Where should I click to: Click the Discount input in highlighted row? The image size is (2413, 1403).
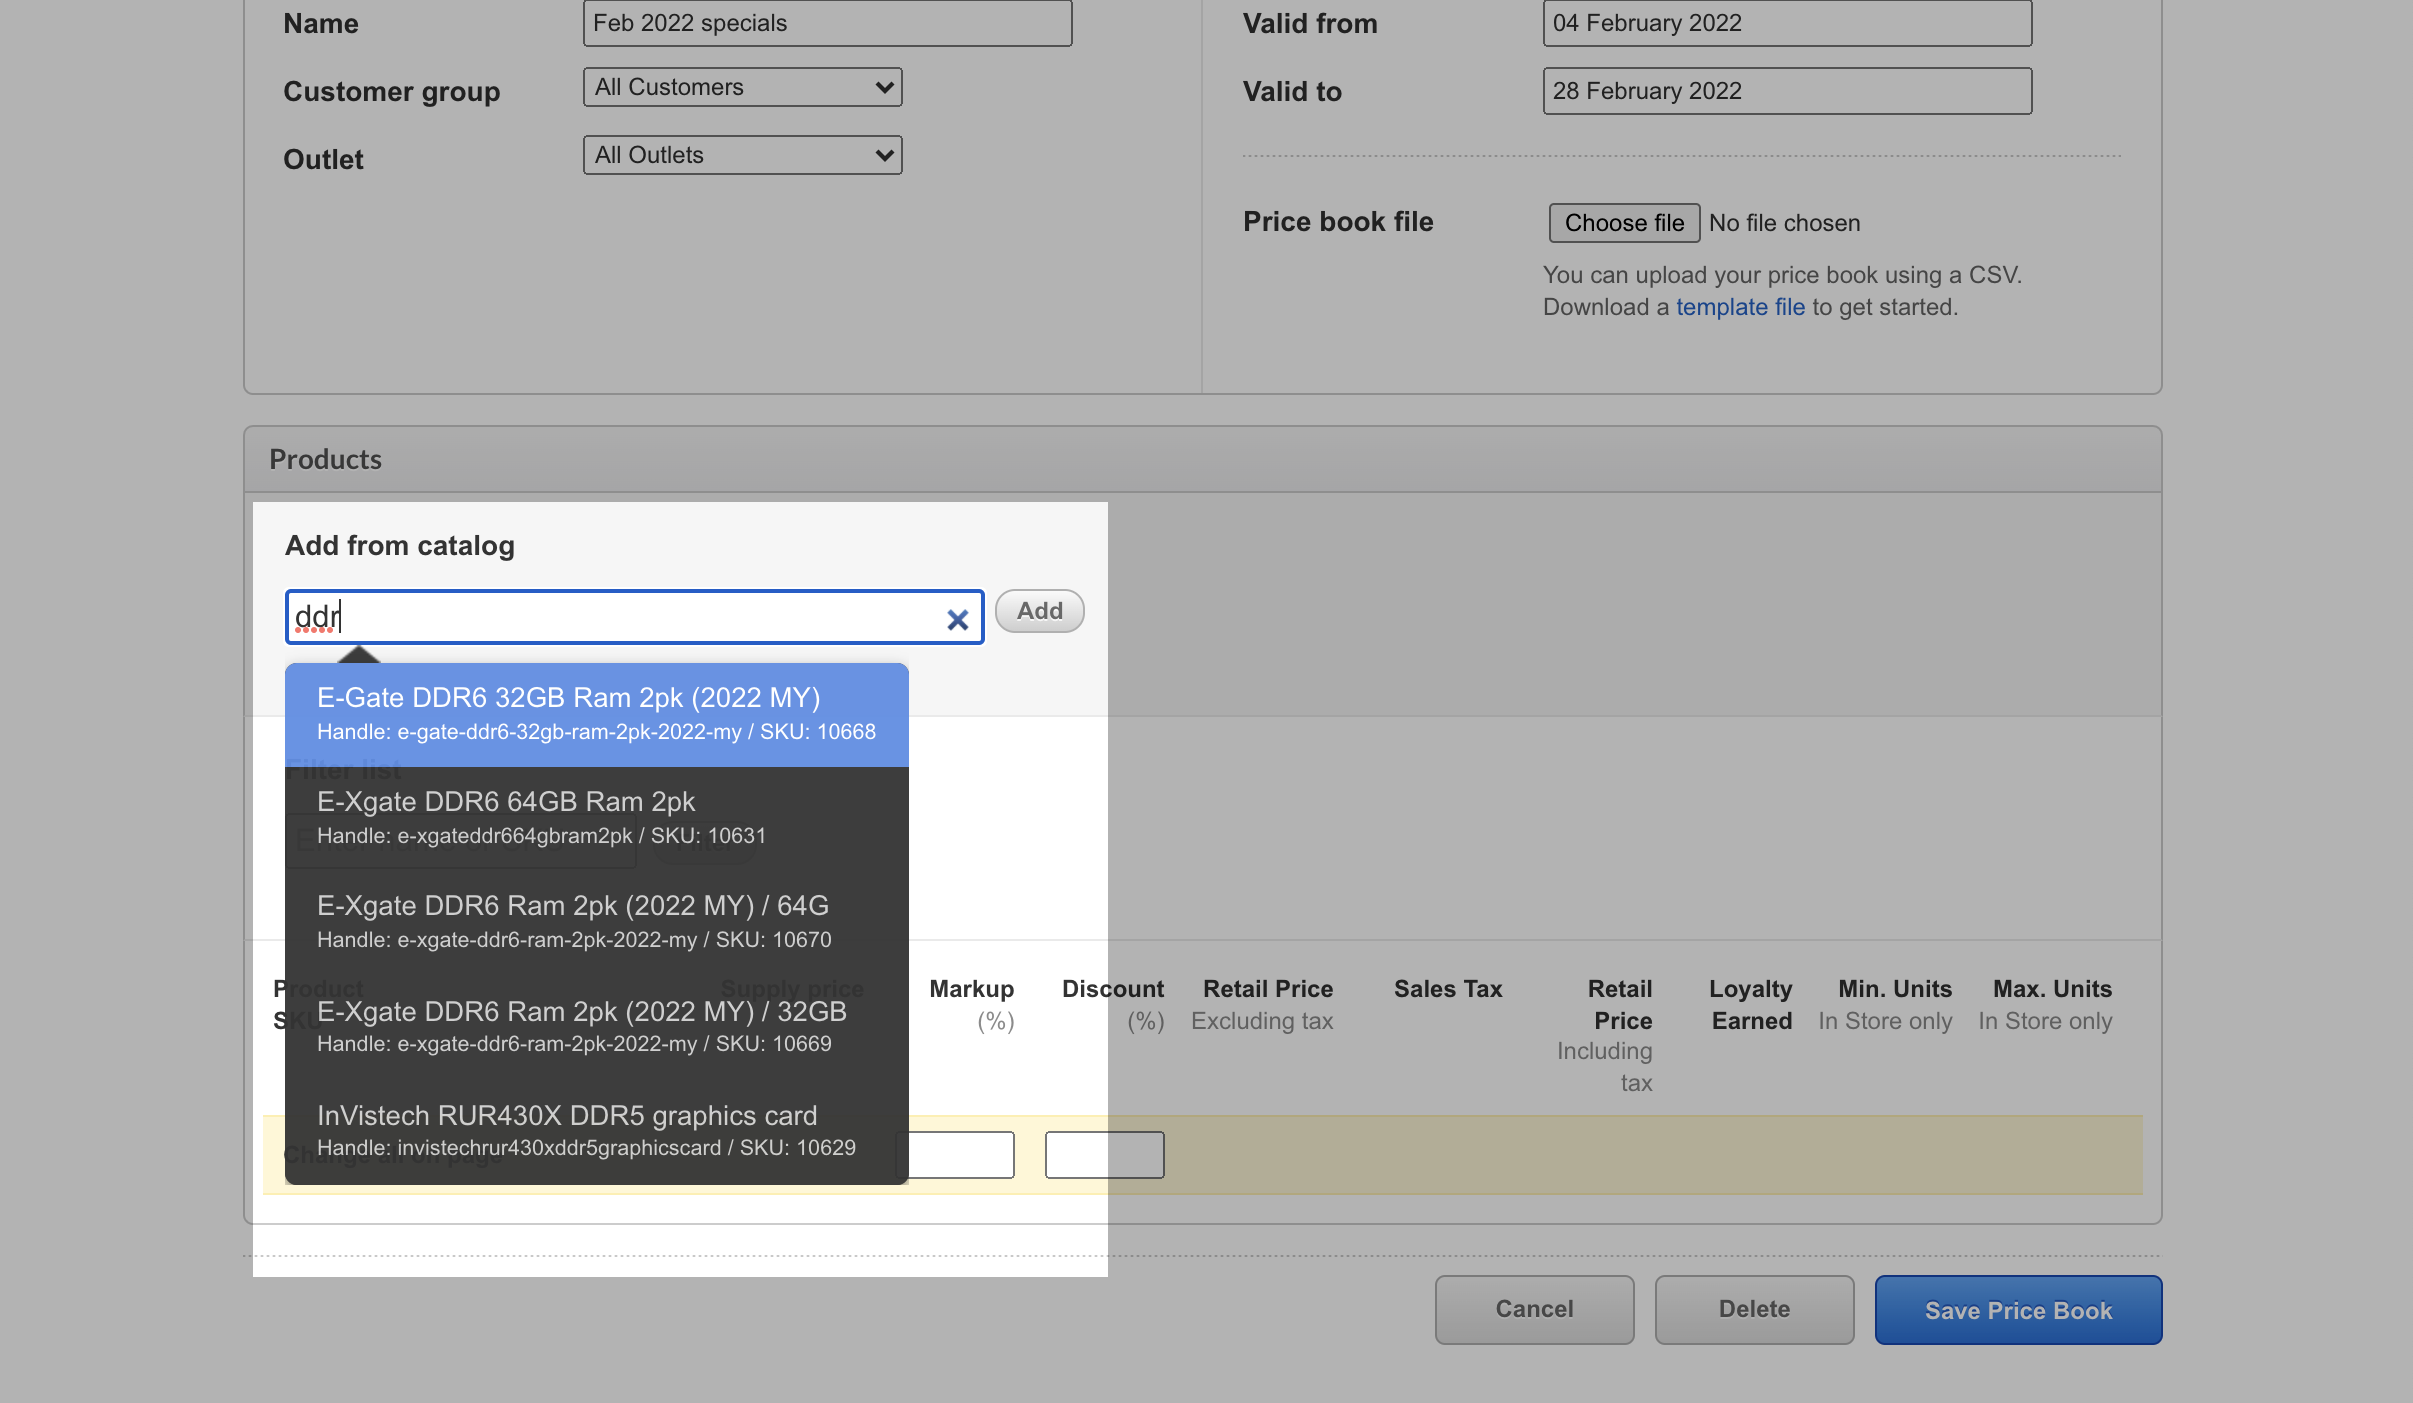click(1104, 1155)
